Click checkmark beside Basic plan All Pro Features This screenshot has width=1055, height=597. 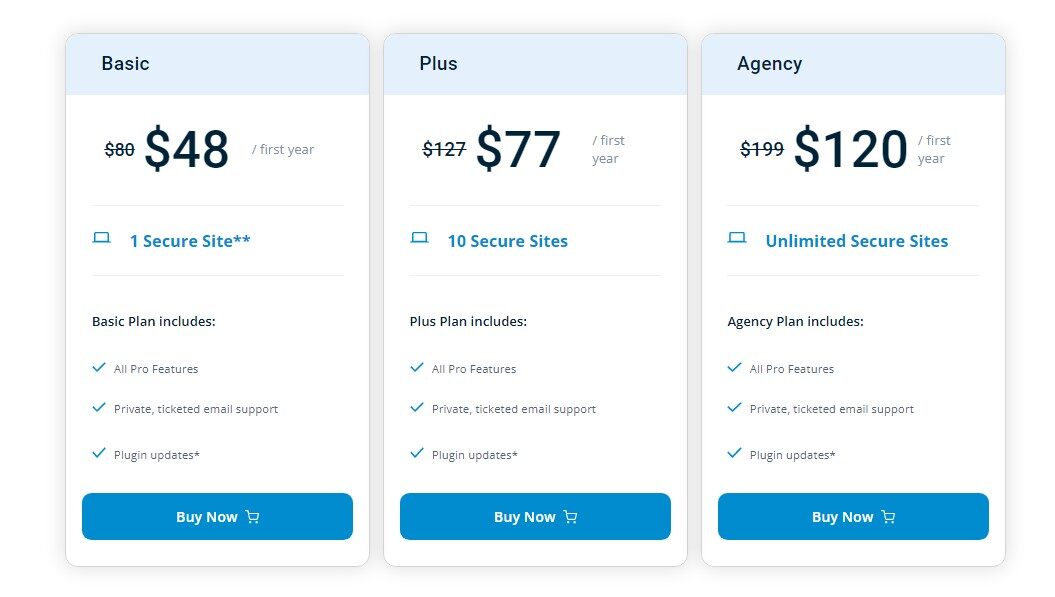(x=99, y=367)
